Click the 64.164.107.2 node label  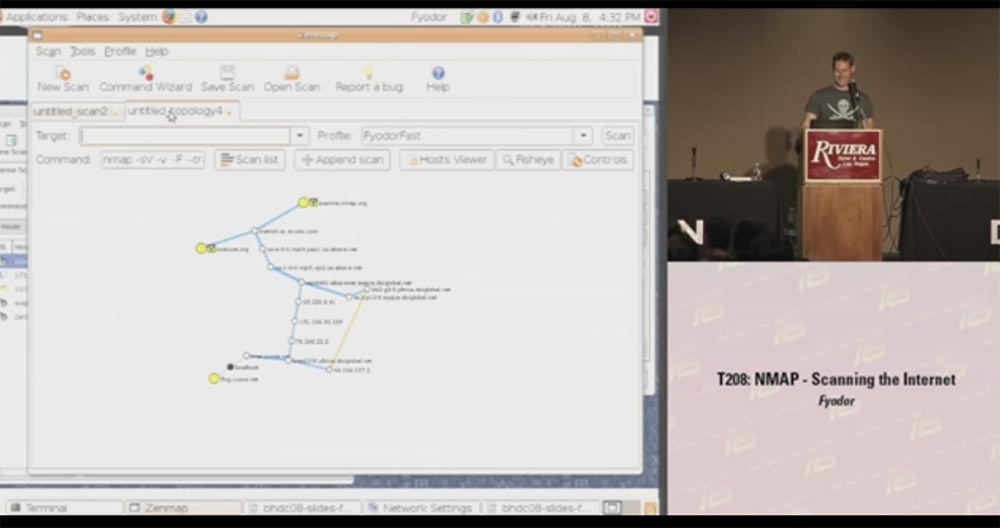[x=352, y=370]
